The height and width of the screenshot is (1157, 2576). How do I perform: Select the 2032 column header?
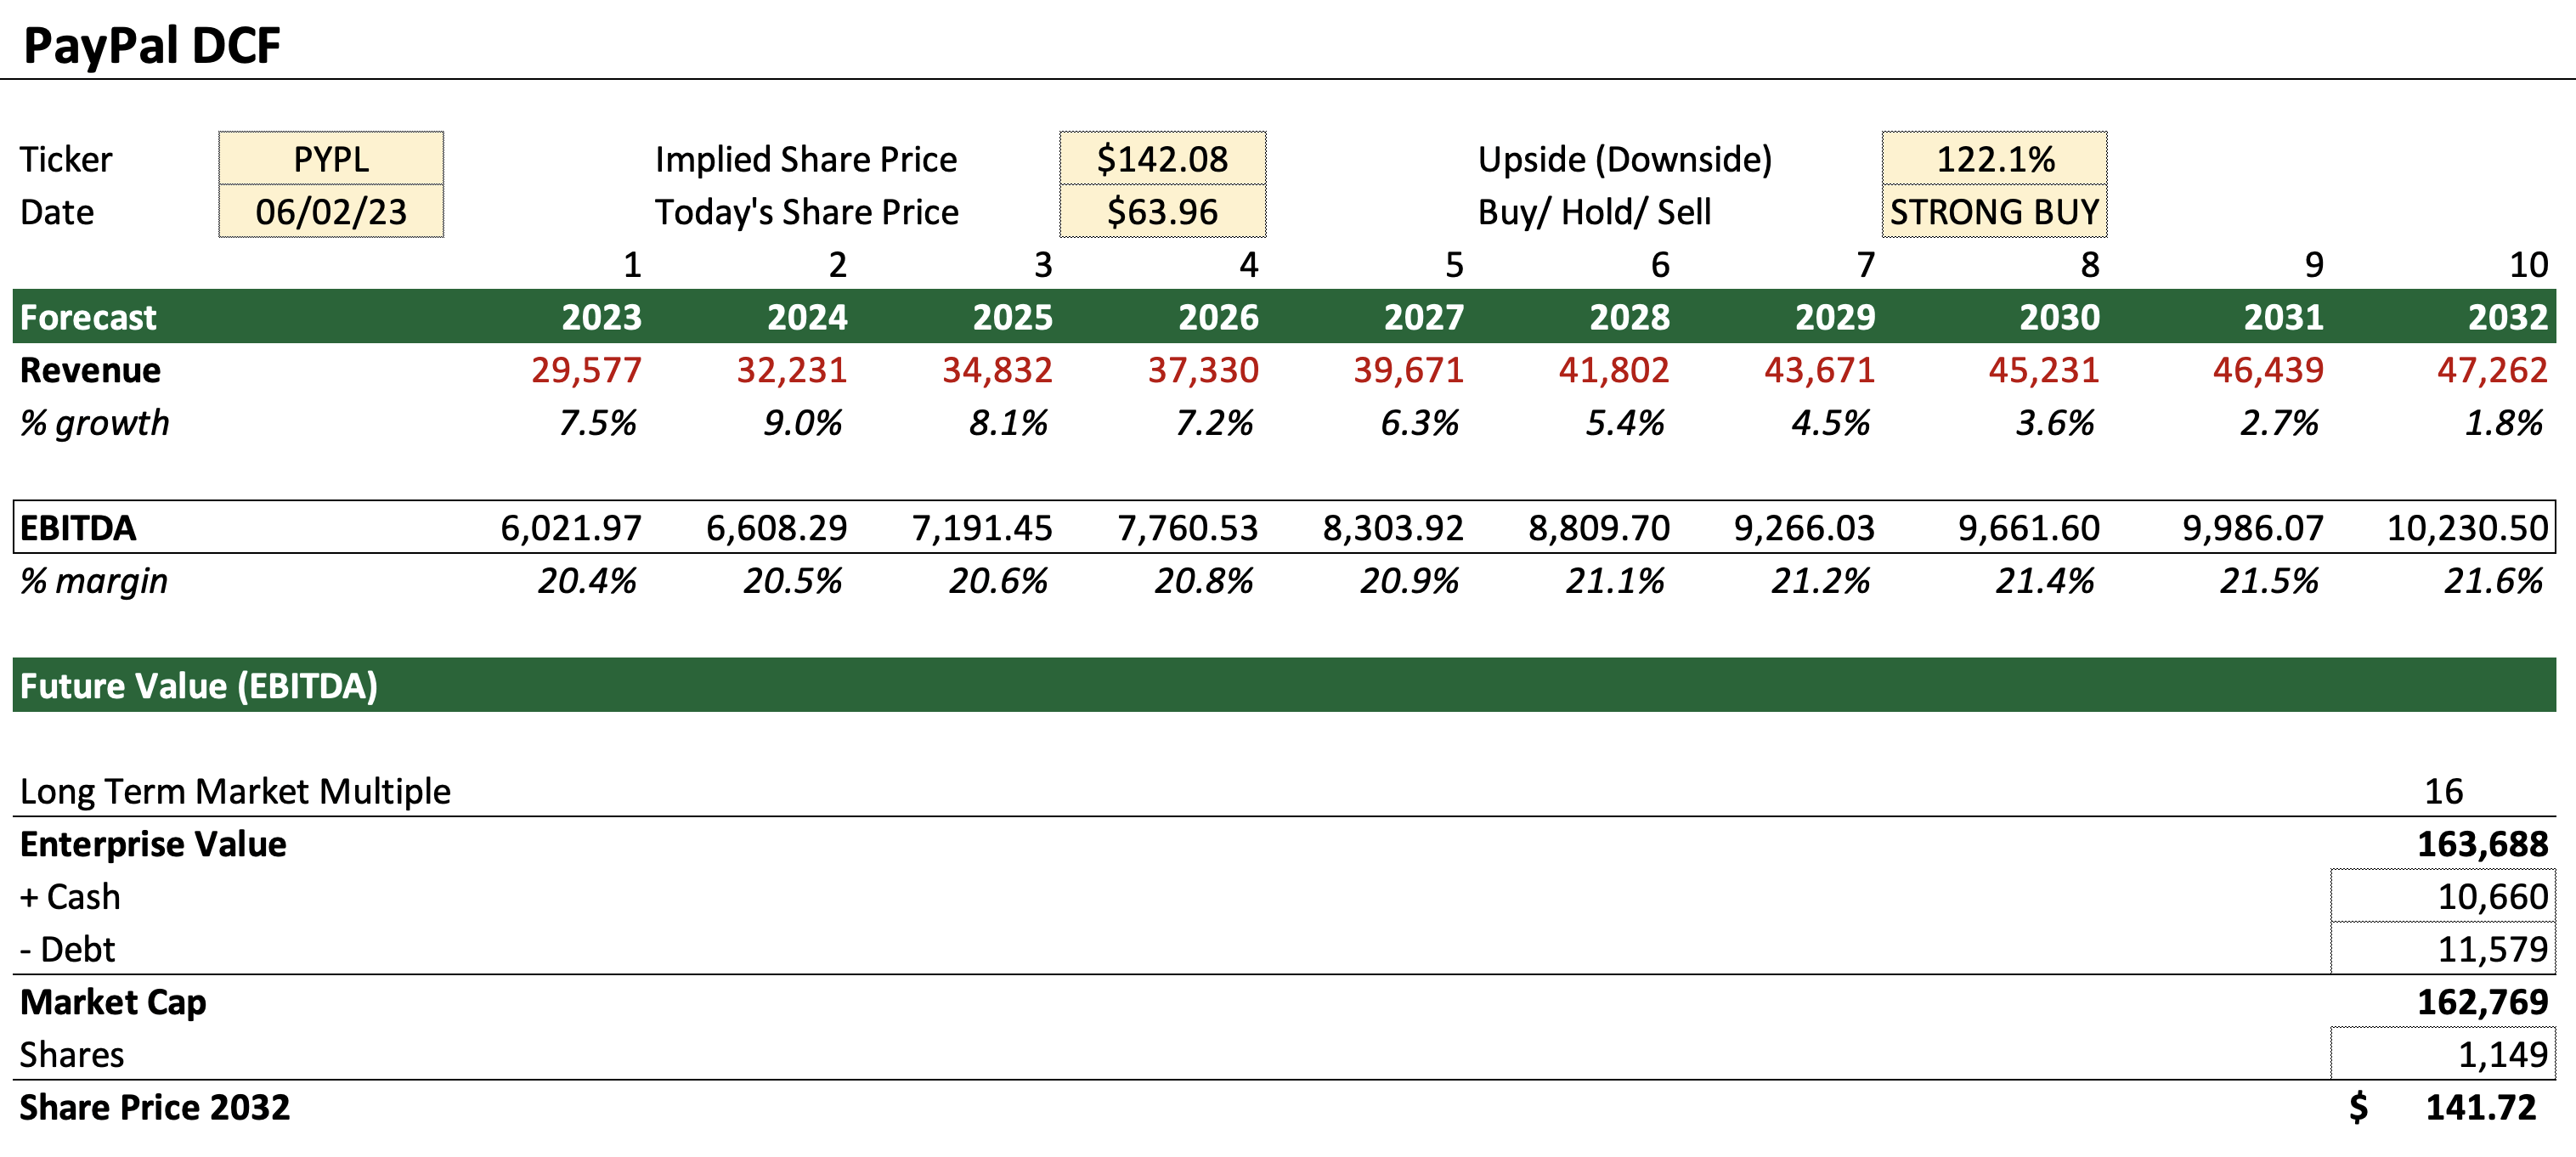coord(2507,317)
